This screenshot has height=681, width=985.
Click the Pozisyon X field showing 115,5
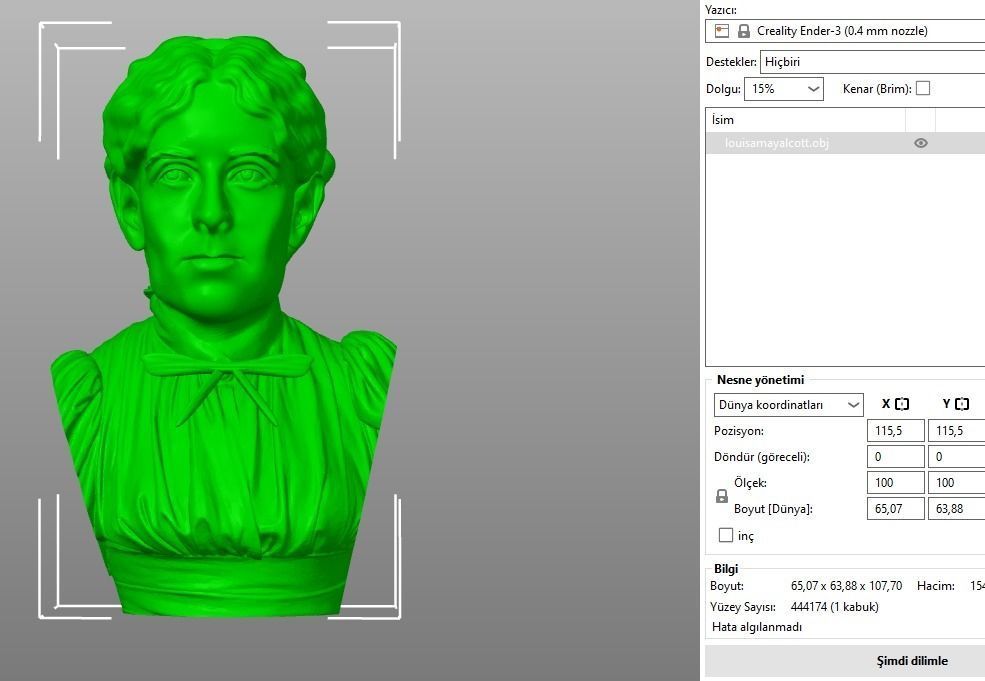896,431
